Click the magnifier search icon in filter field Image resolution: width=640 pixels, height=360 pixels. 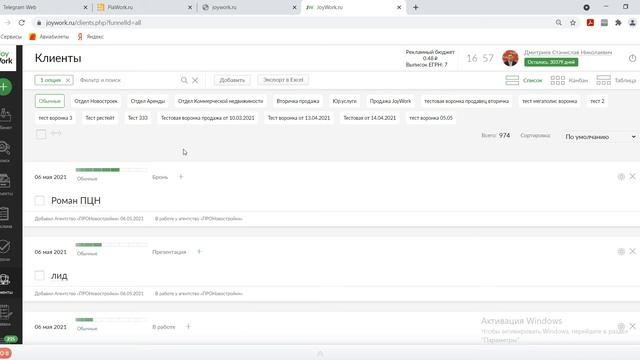pos(184,80)
